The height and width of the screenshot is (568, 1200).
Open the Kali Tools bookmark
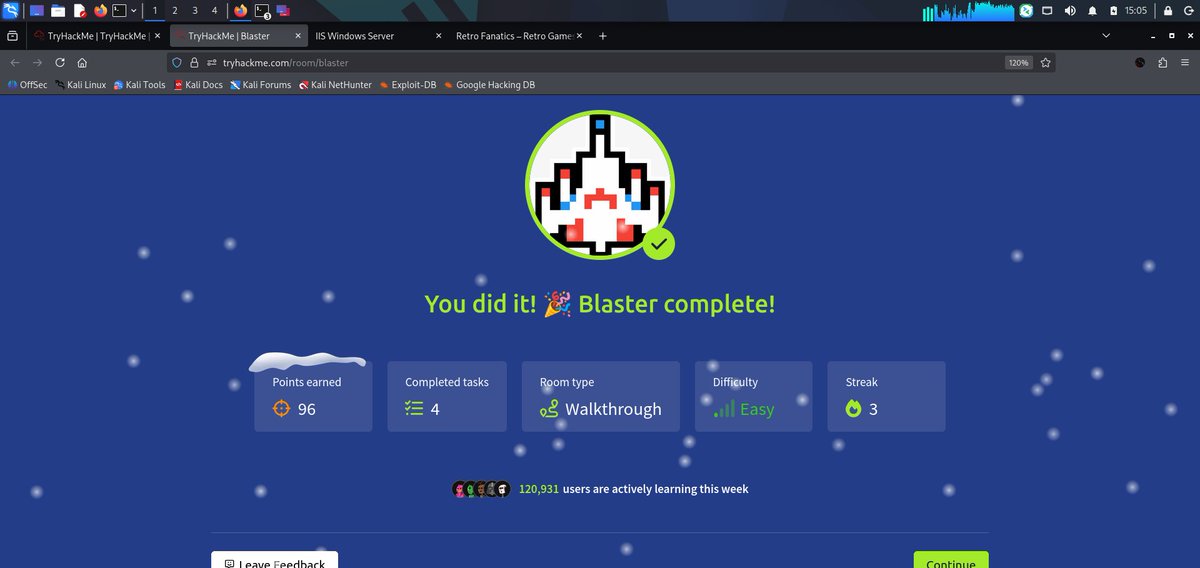[139, 85]
